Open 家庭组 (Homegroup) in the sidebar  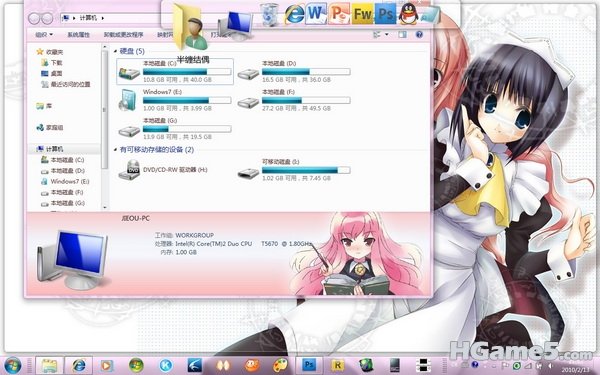[50, 127]
